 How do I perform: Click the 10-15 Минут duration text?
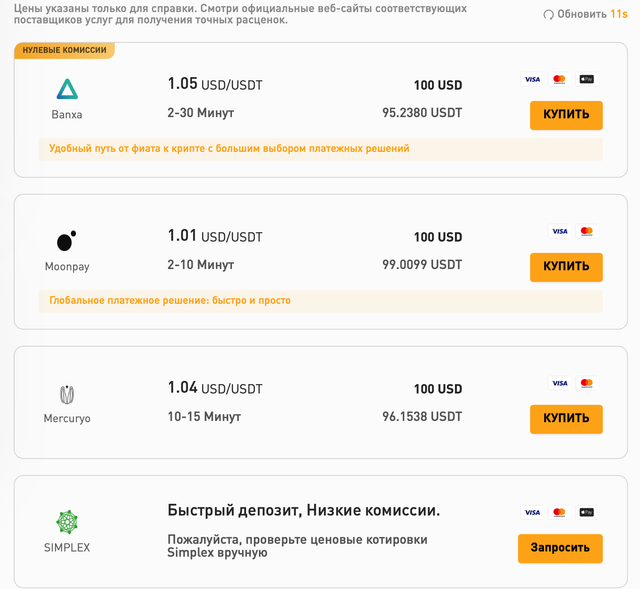click(x=204, y=416)
